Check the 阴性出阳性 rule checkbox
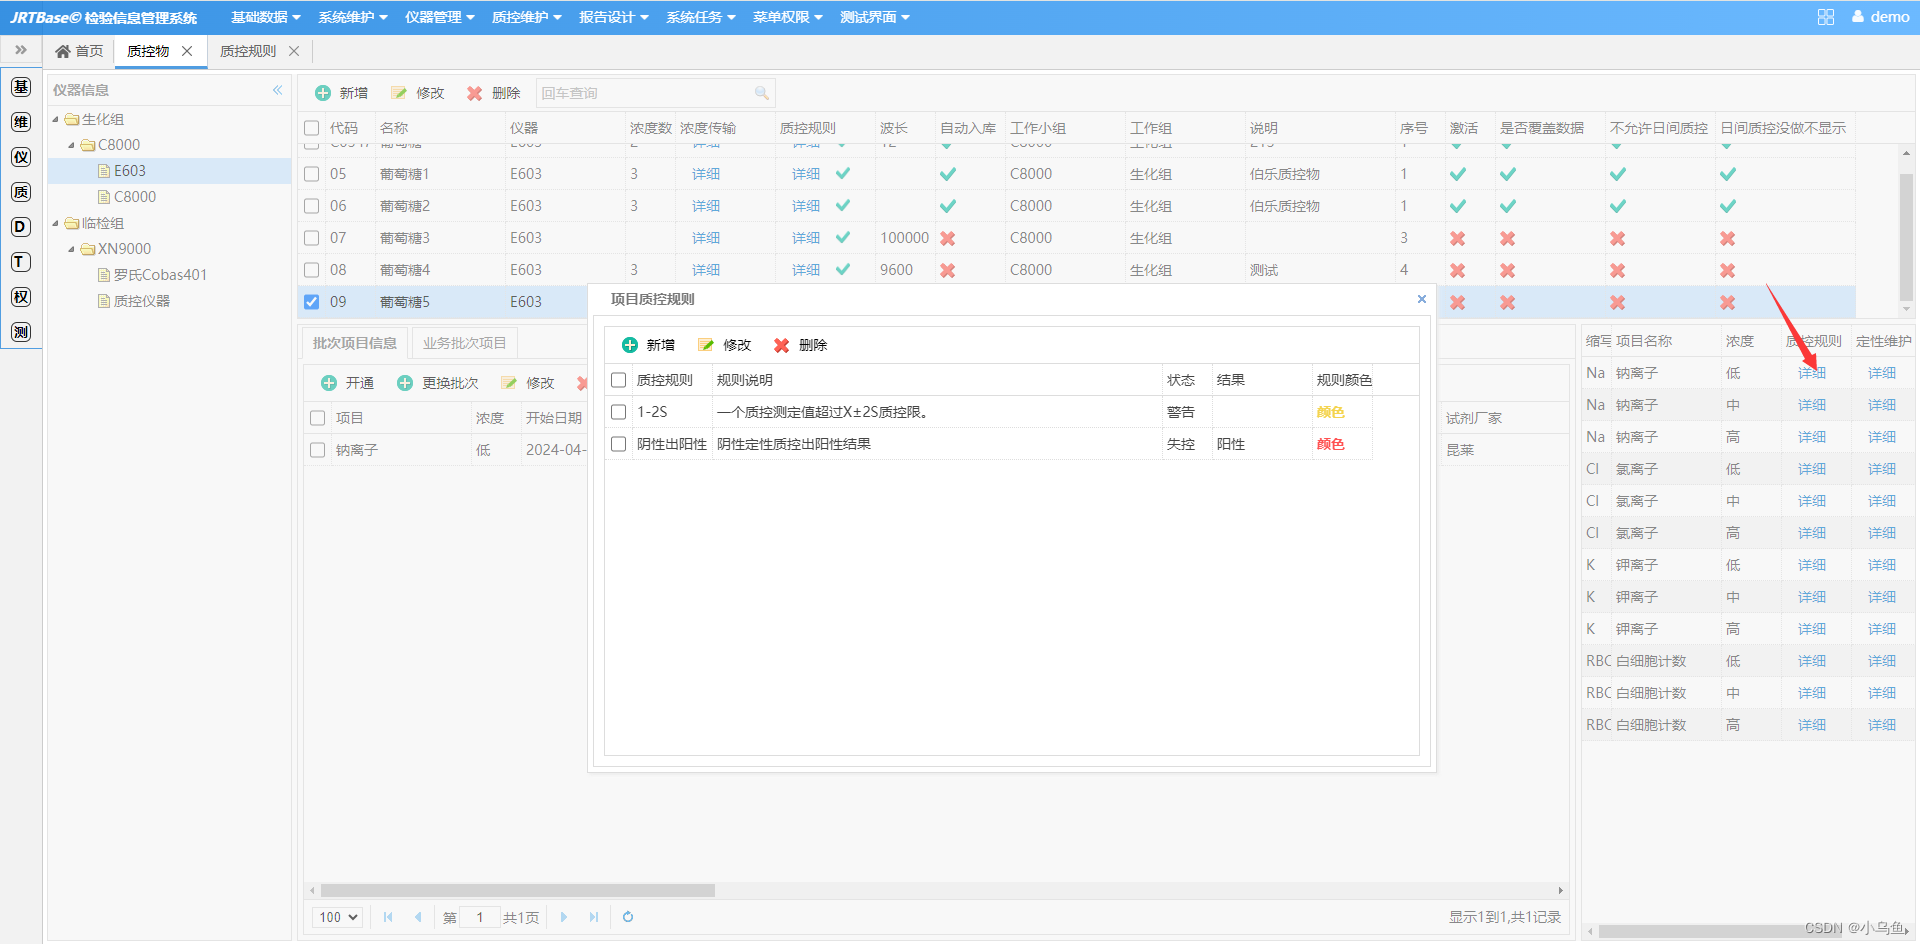This screenshot has width=1920, height=944. (619, 444)
